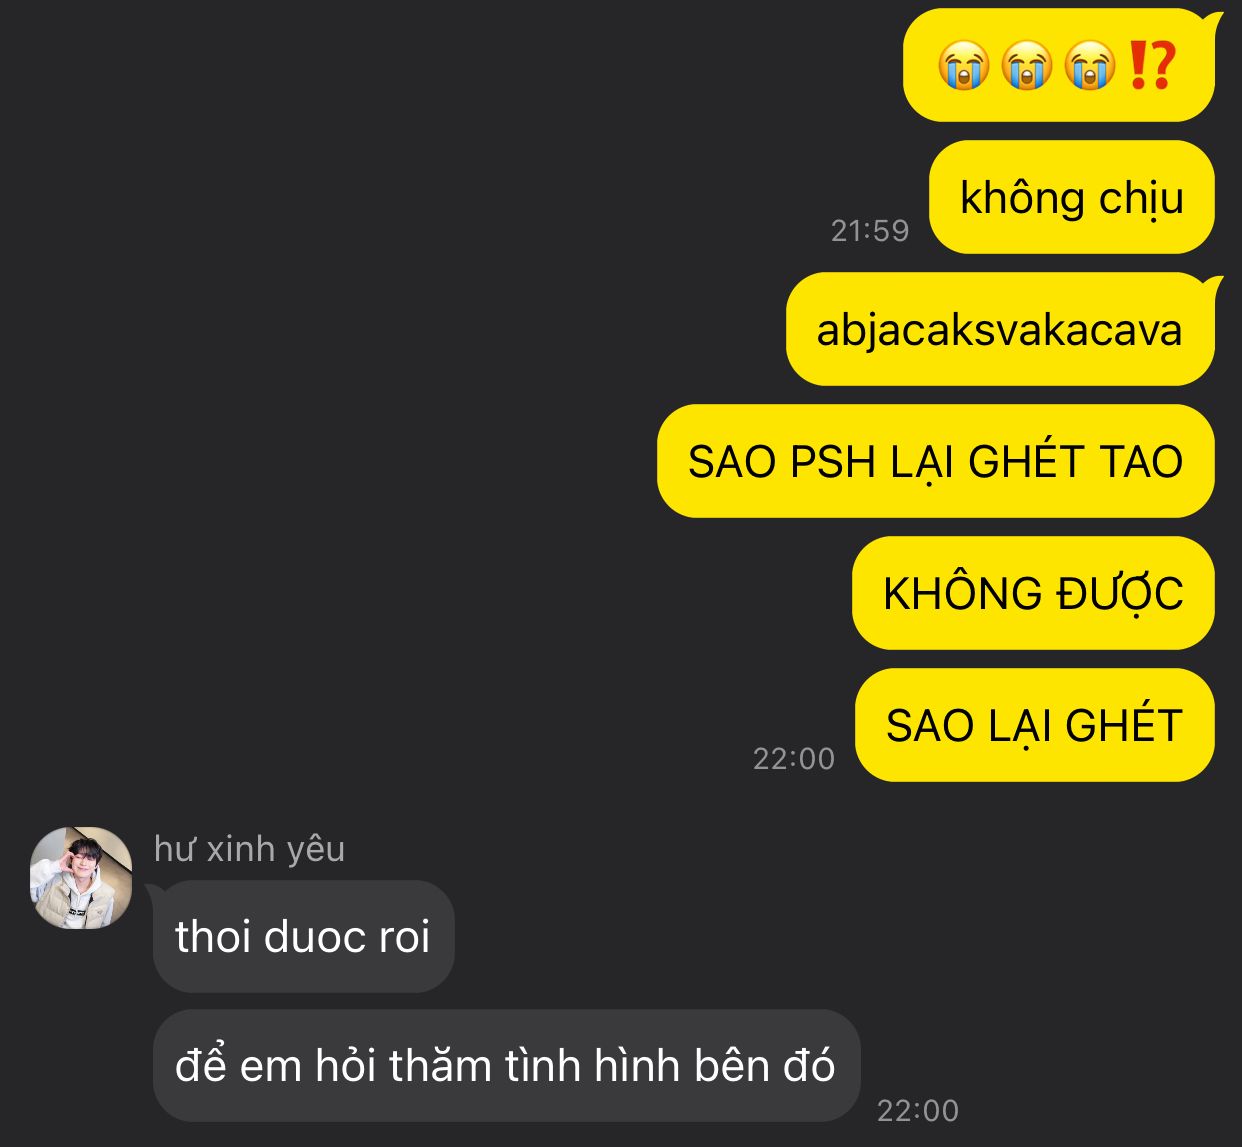The width and height of the screenshot is (1242, 1147).
Task: Tap the word TAO ending PSH message
Action: click(1141, 461)
